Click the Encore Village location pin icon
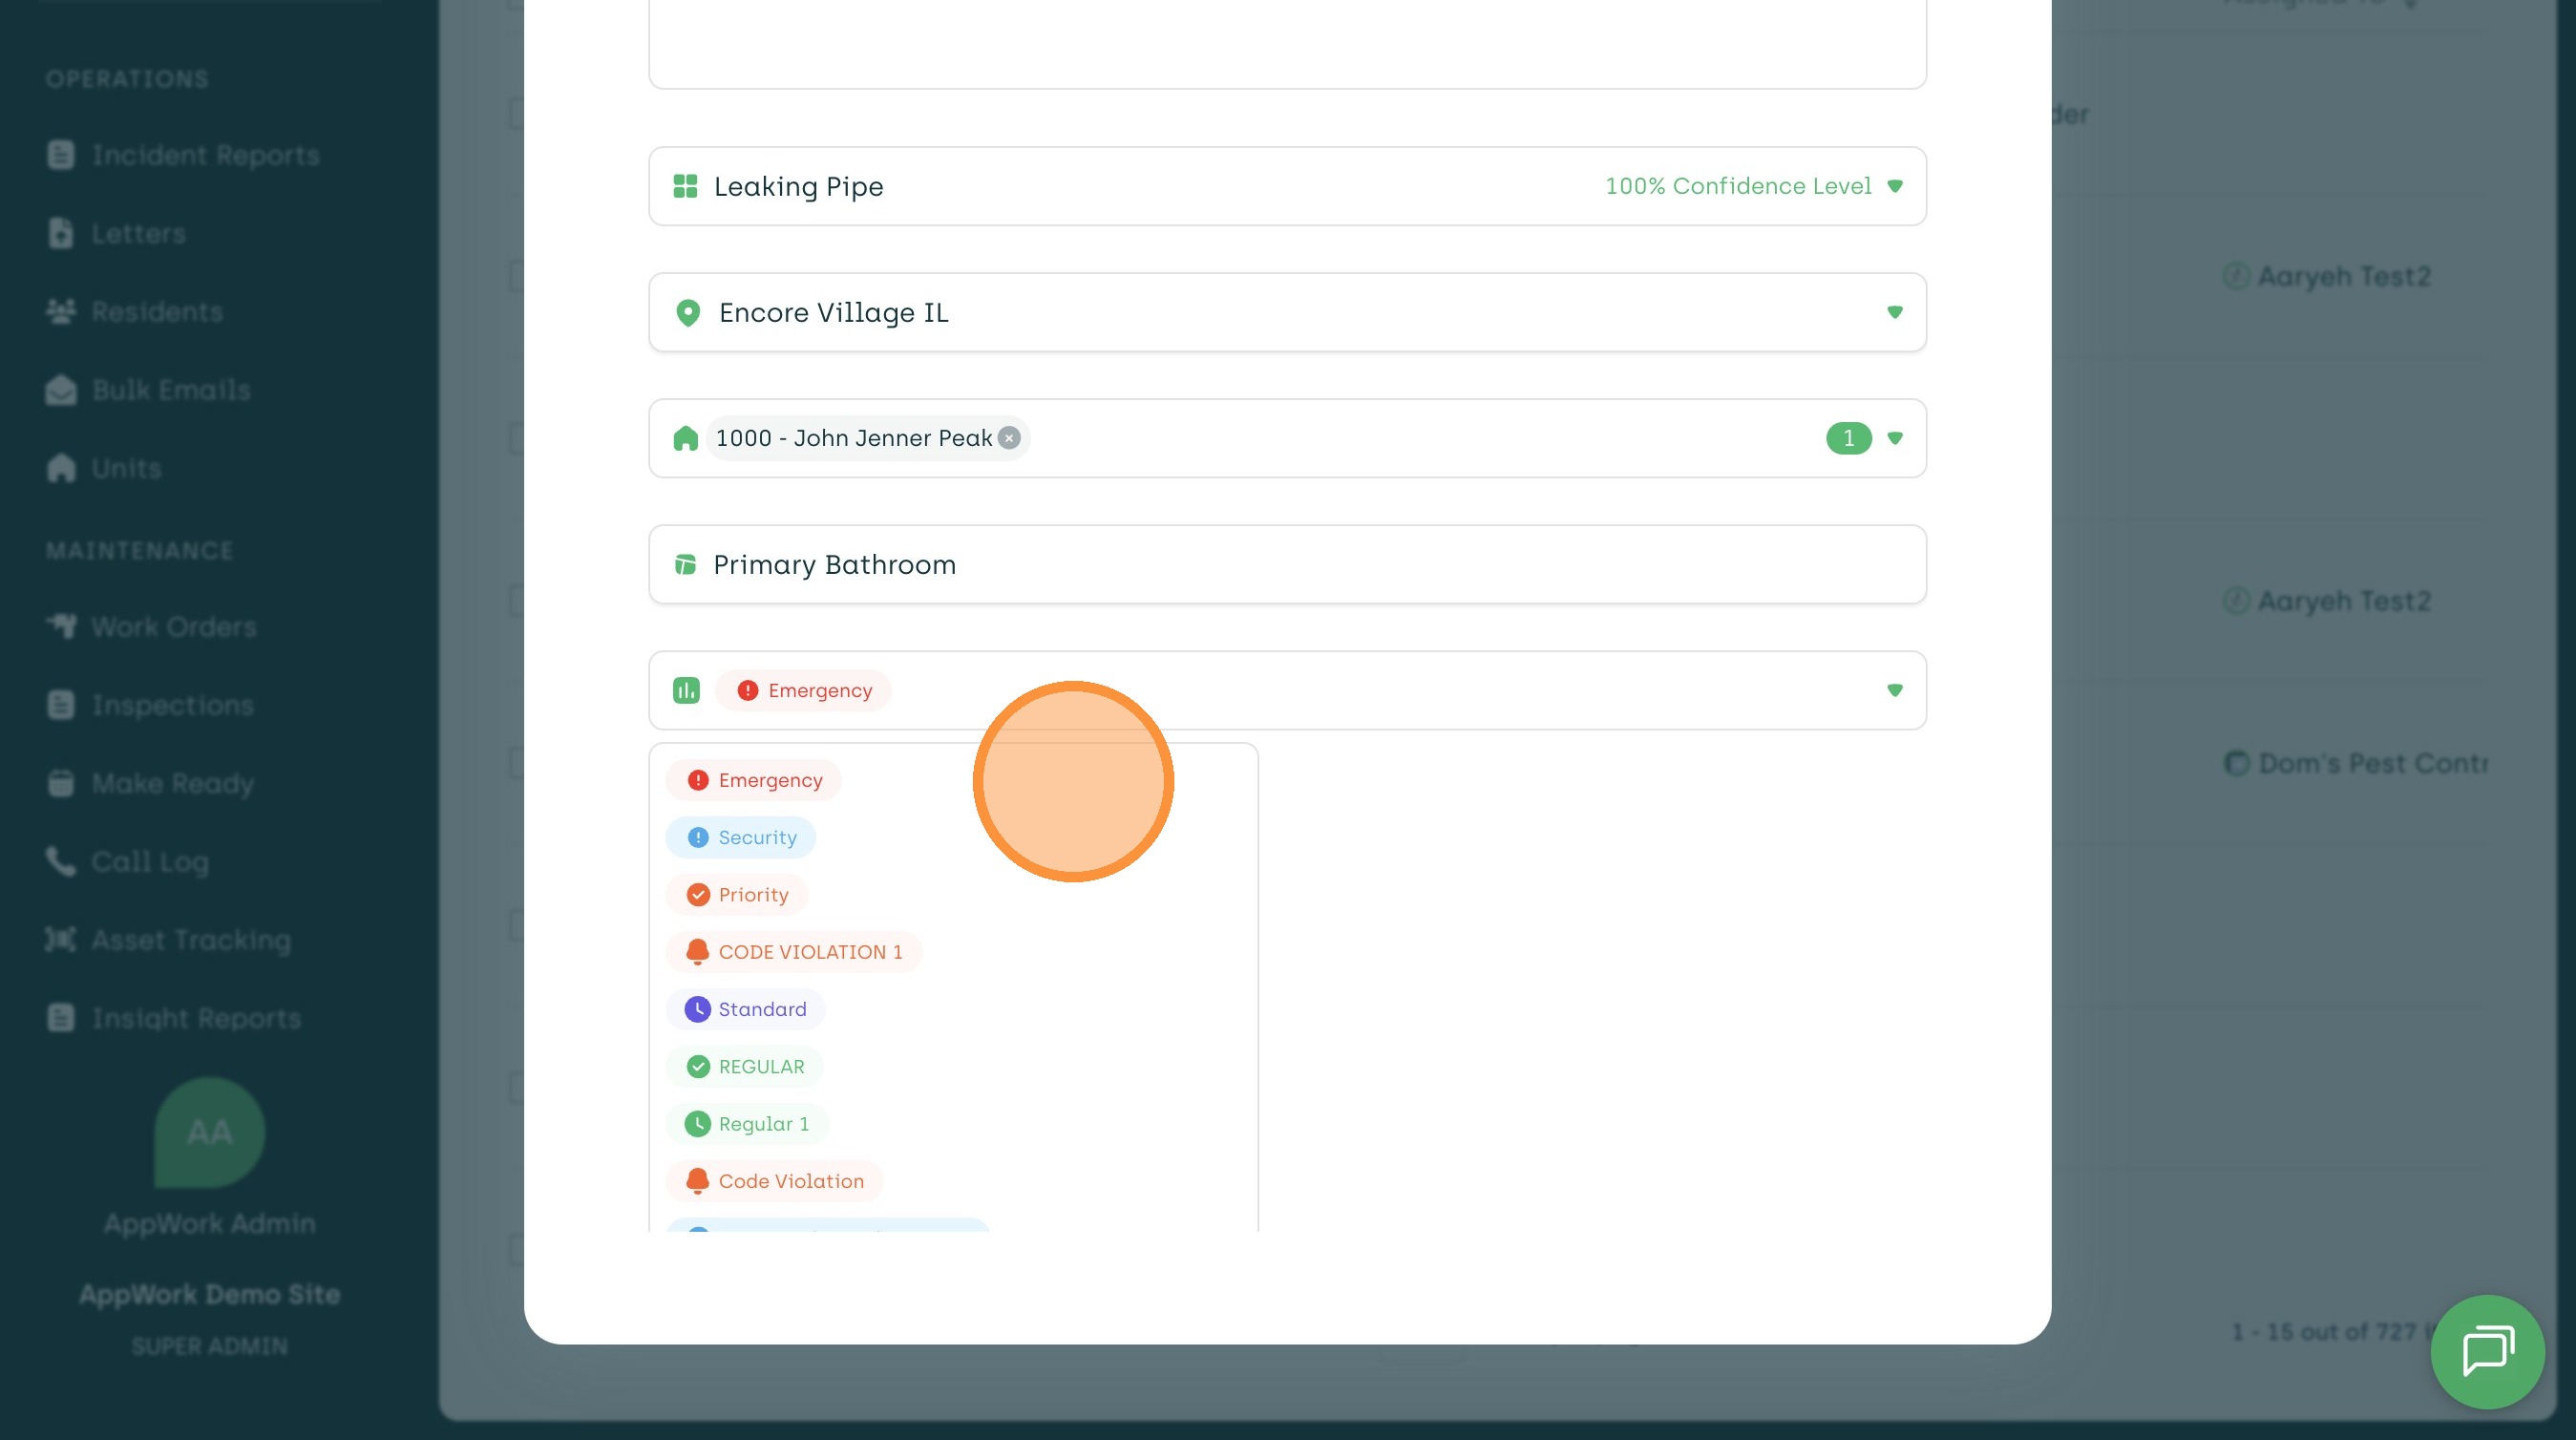Viewport: 2576px width, 1440px height. (x=688, y=313)
